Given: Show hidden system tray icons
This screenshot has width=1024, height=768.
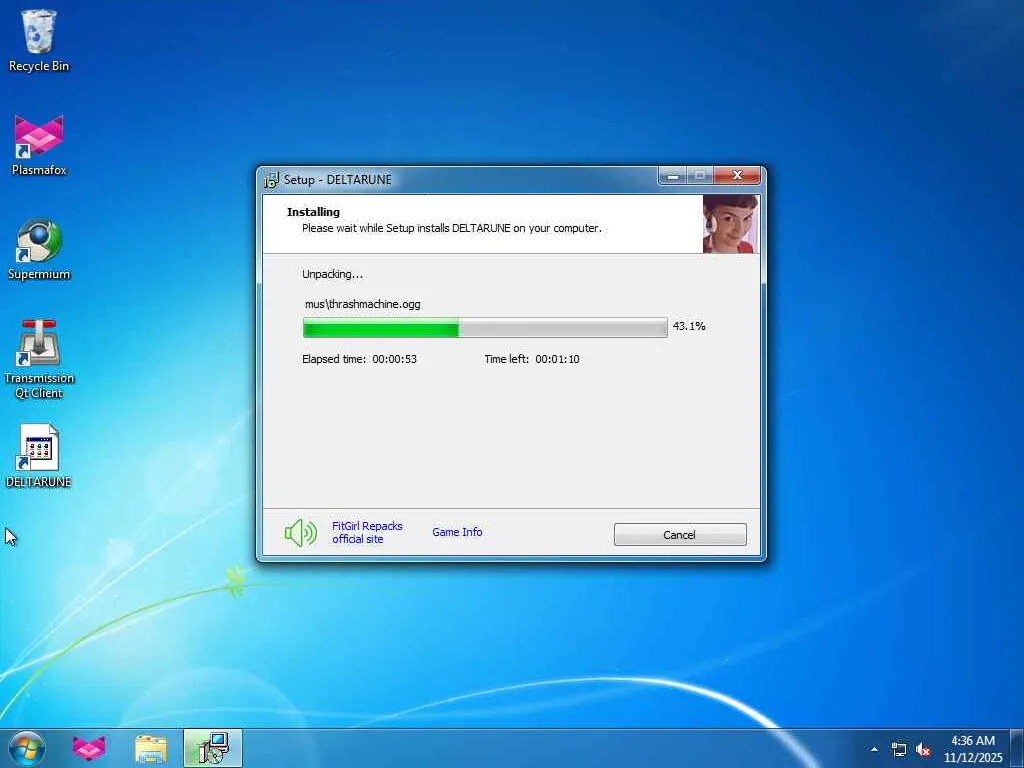Looking at the screenshot, I should point(874,749).
